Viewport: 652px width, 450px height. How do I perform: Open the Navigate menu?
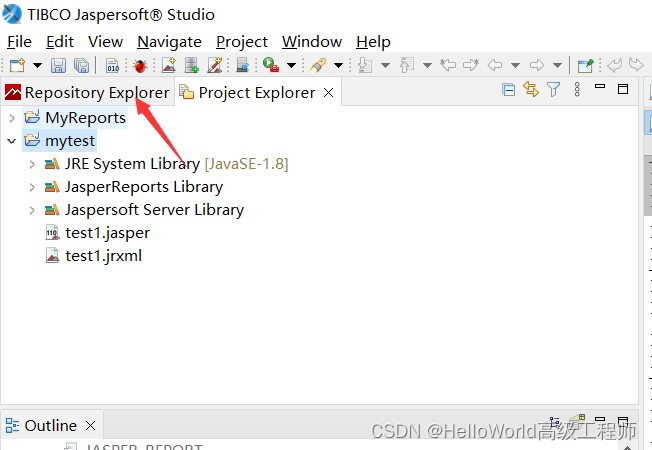tap(169, 42)
